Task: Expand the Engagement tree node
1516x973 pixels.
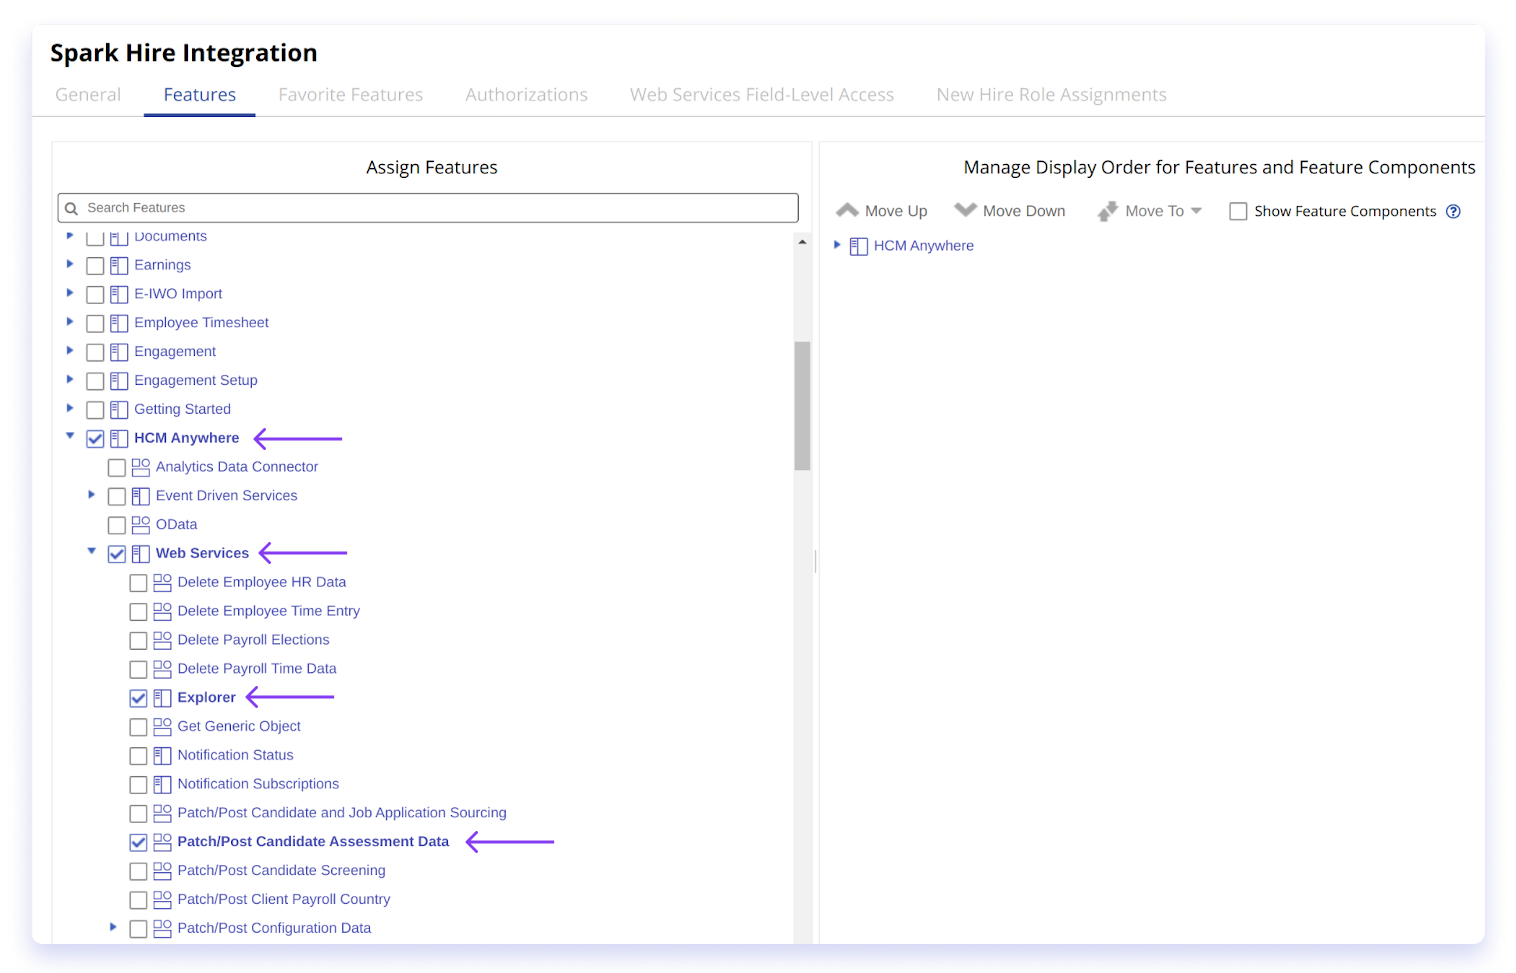Action: (70, 350)
